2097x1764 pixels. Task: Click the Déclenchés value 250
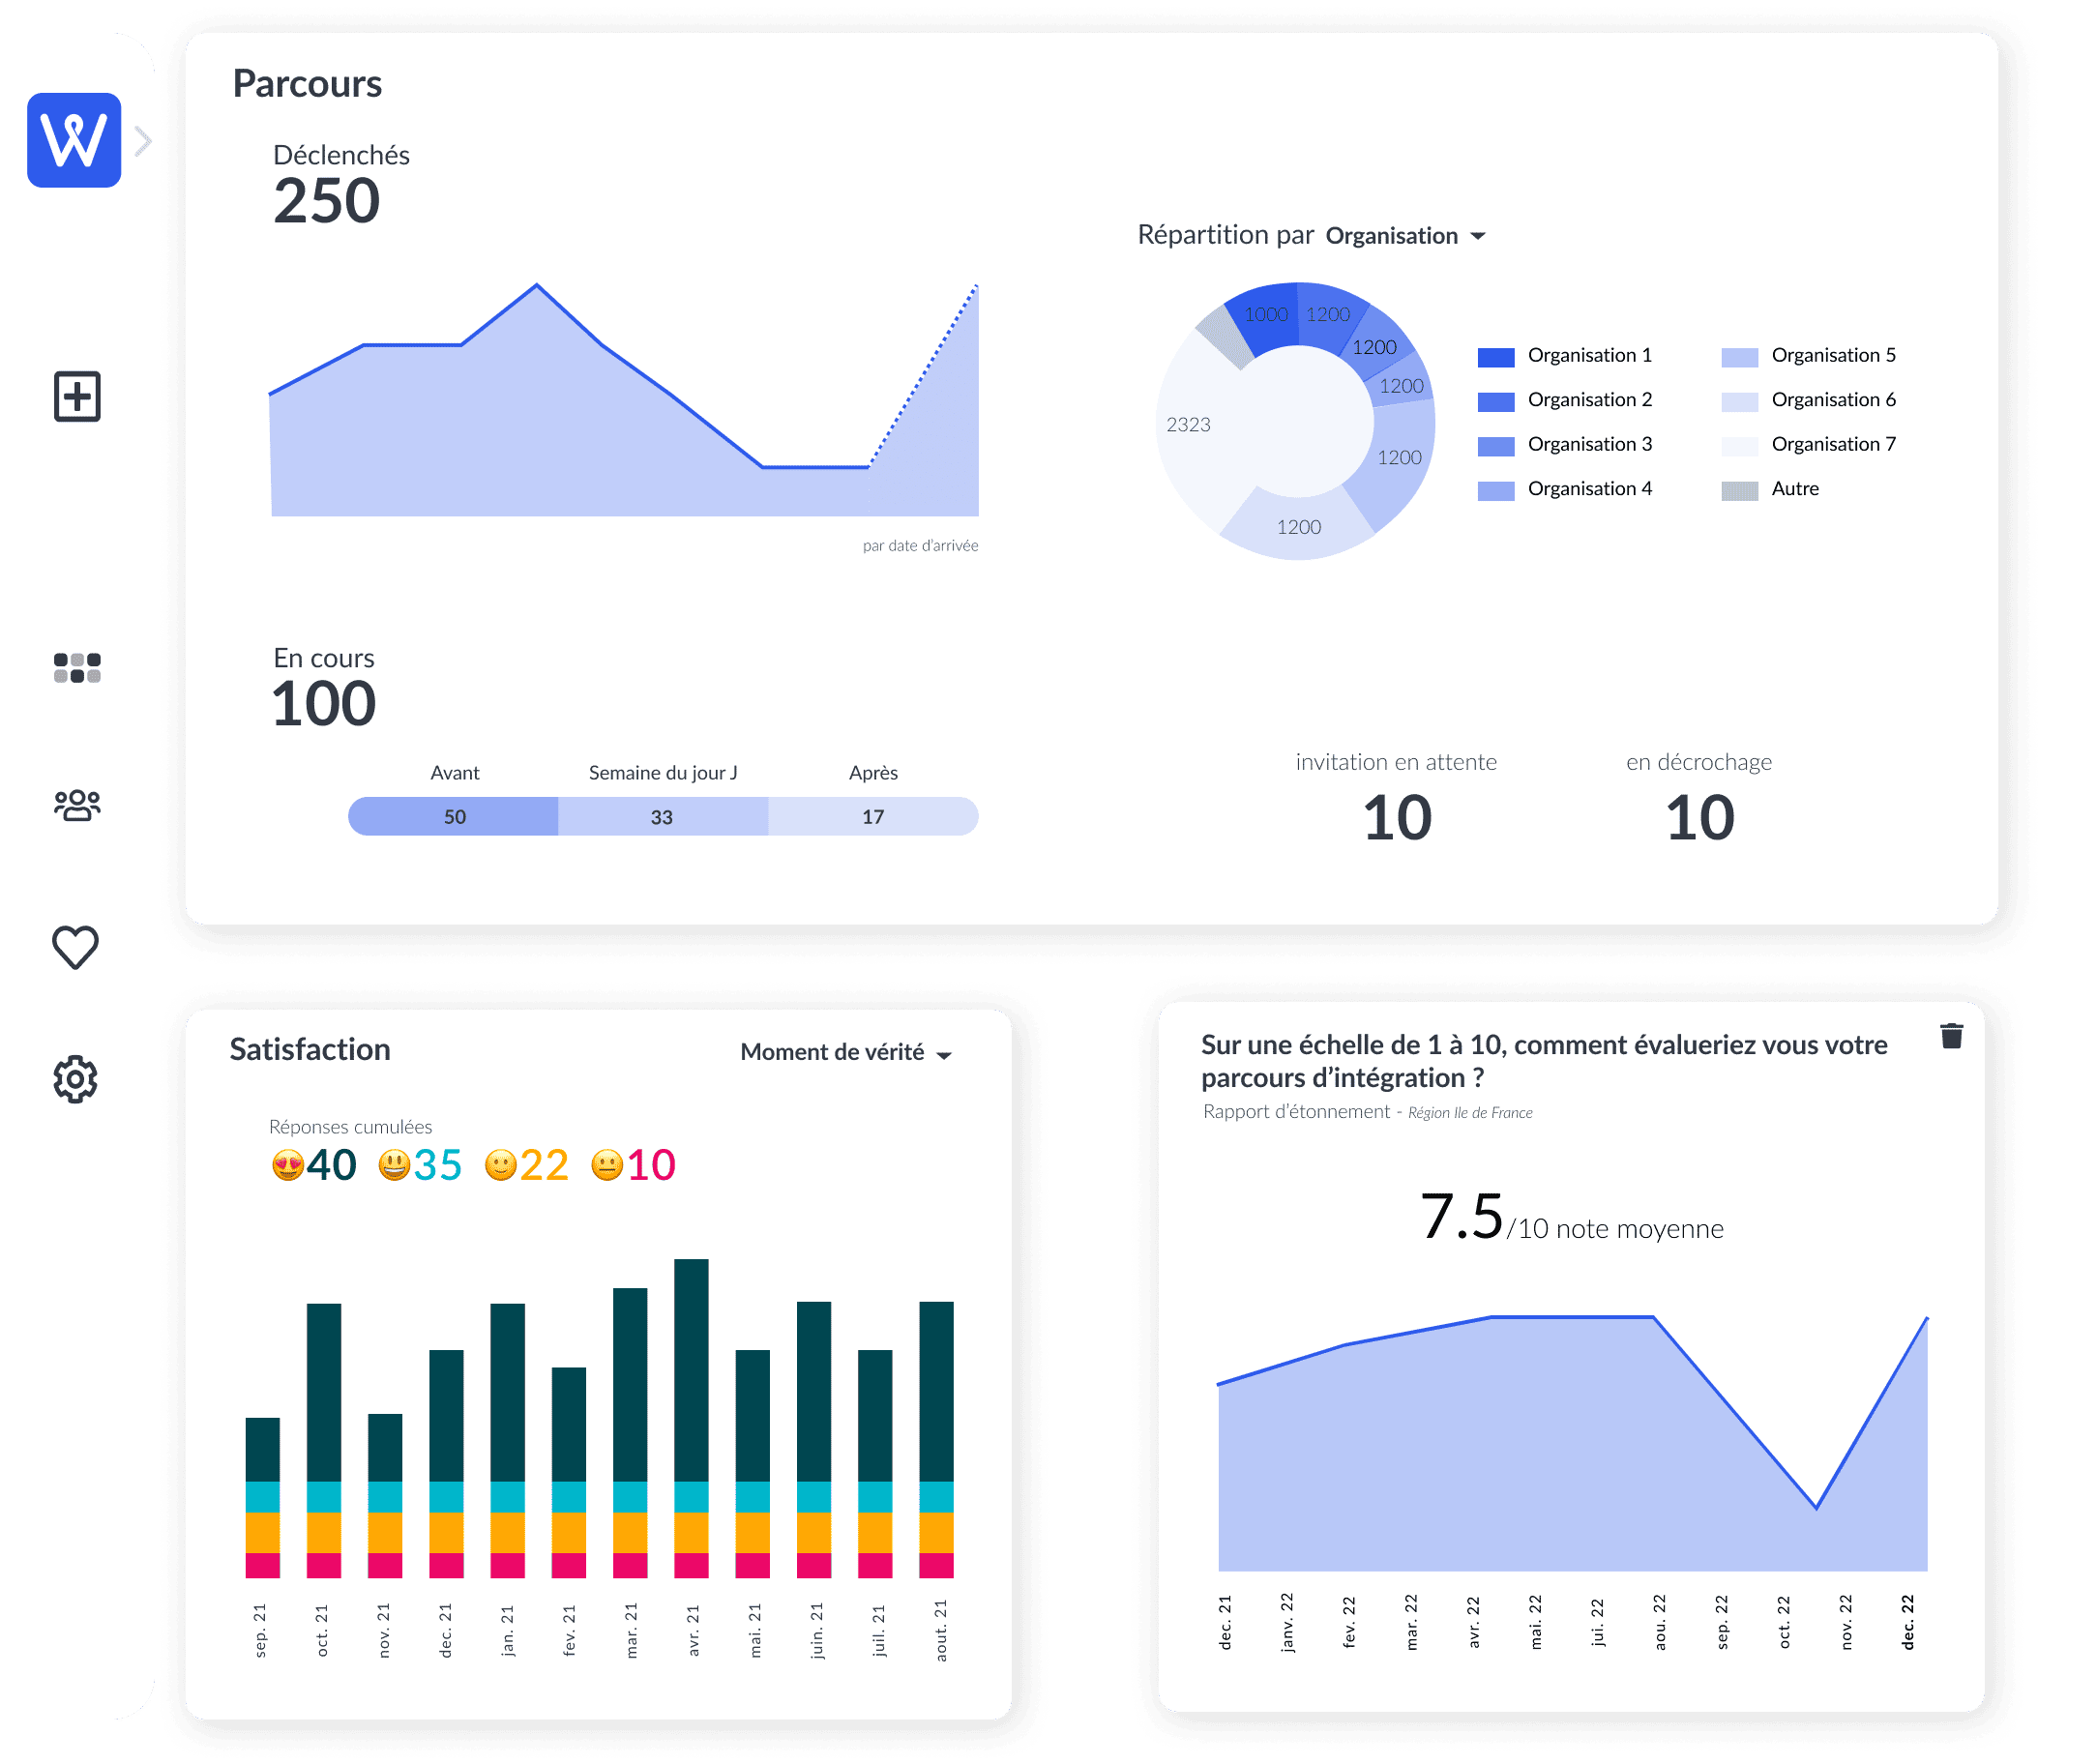coord(327,201)
